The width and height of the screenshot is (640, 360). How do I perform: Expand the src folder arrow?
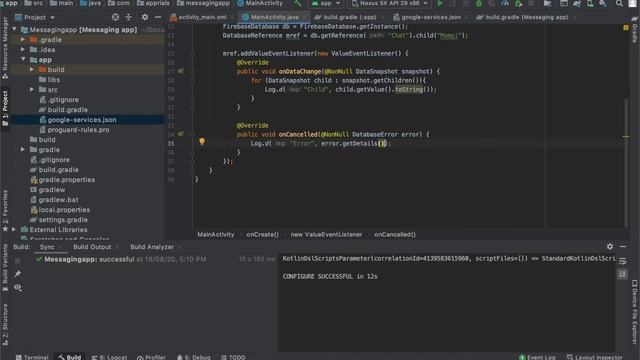[x=32, y=89]
